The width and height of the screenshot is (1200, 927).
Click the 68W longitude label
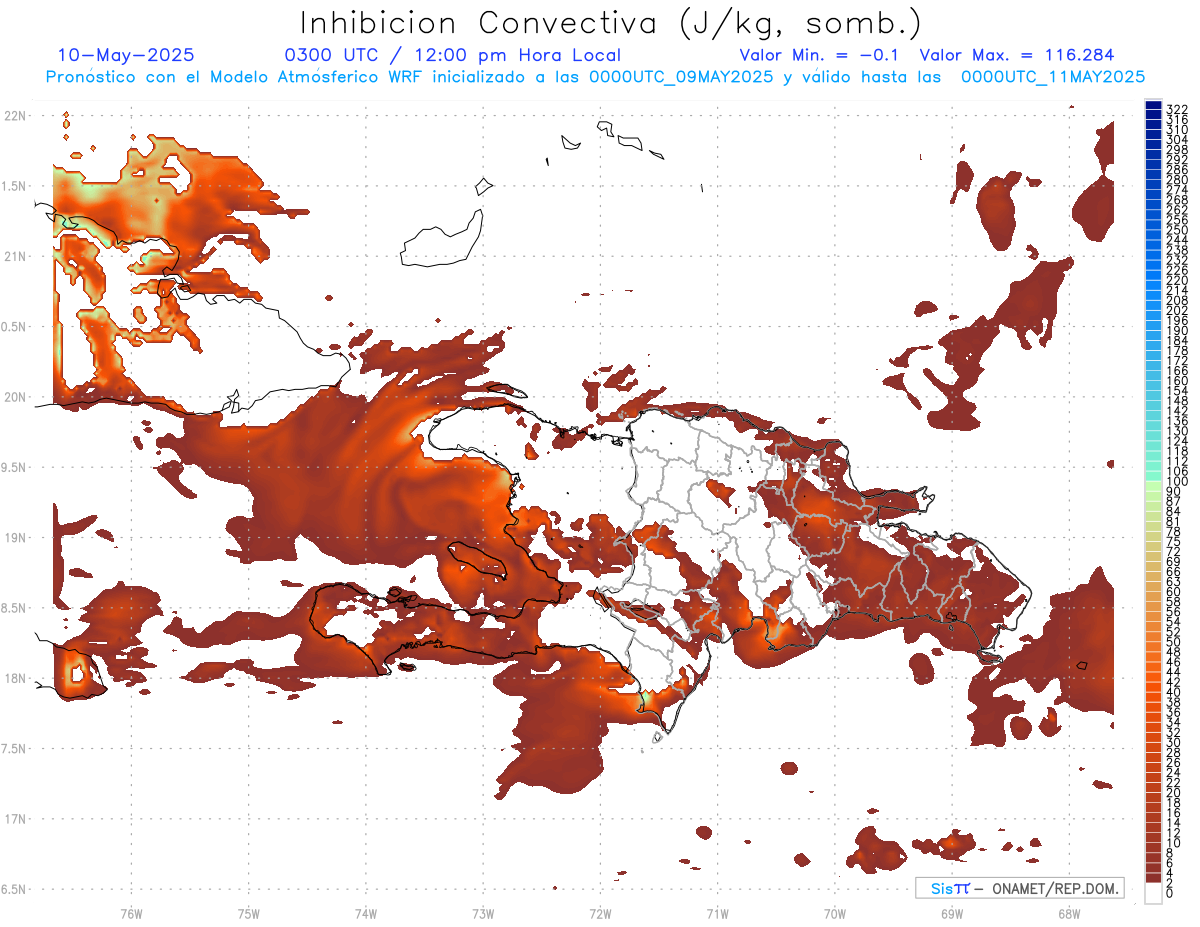pyautogui.click(x=1068, y=913)
